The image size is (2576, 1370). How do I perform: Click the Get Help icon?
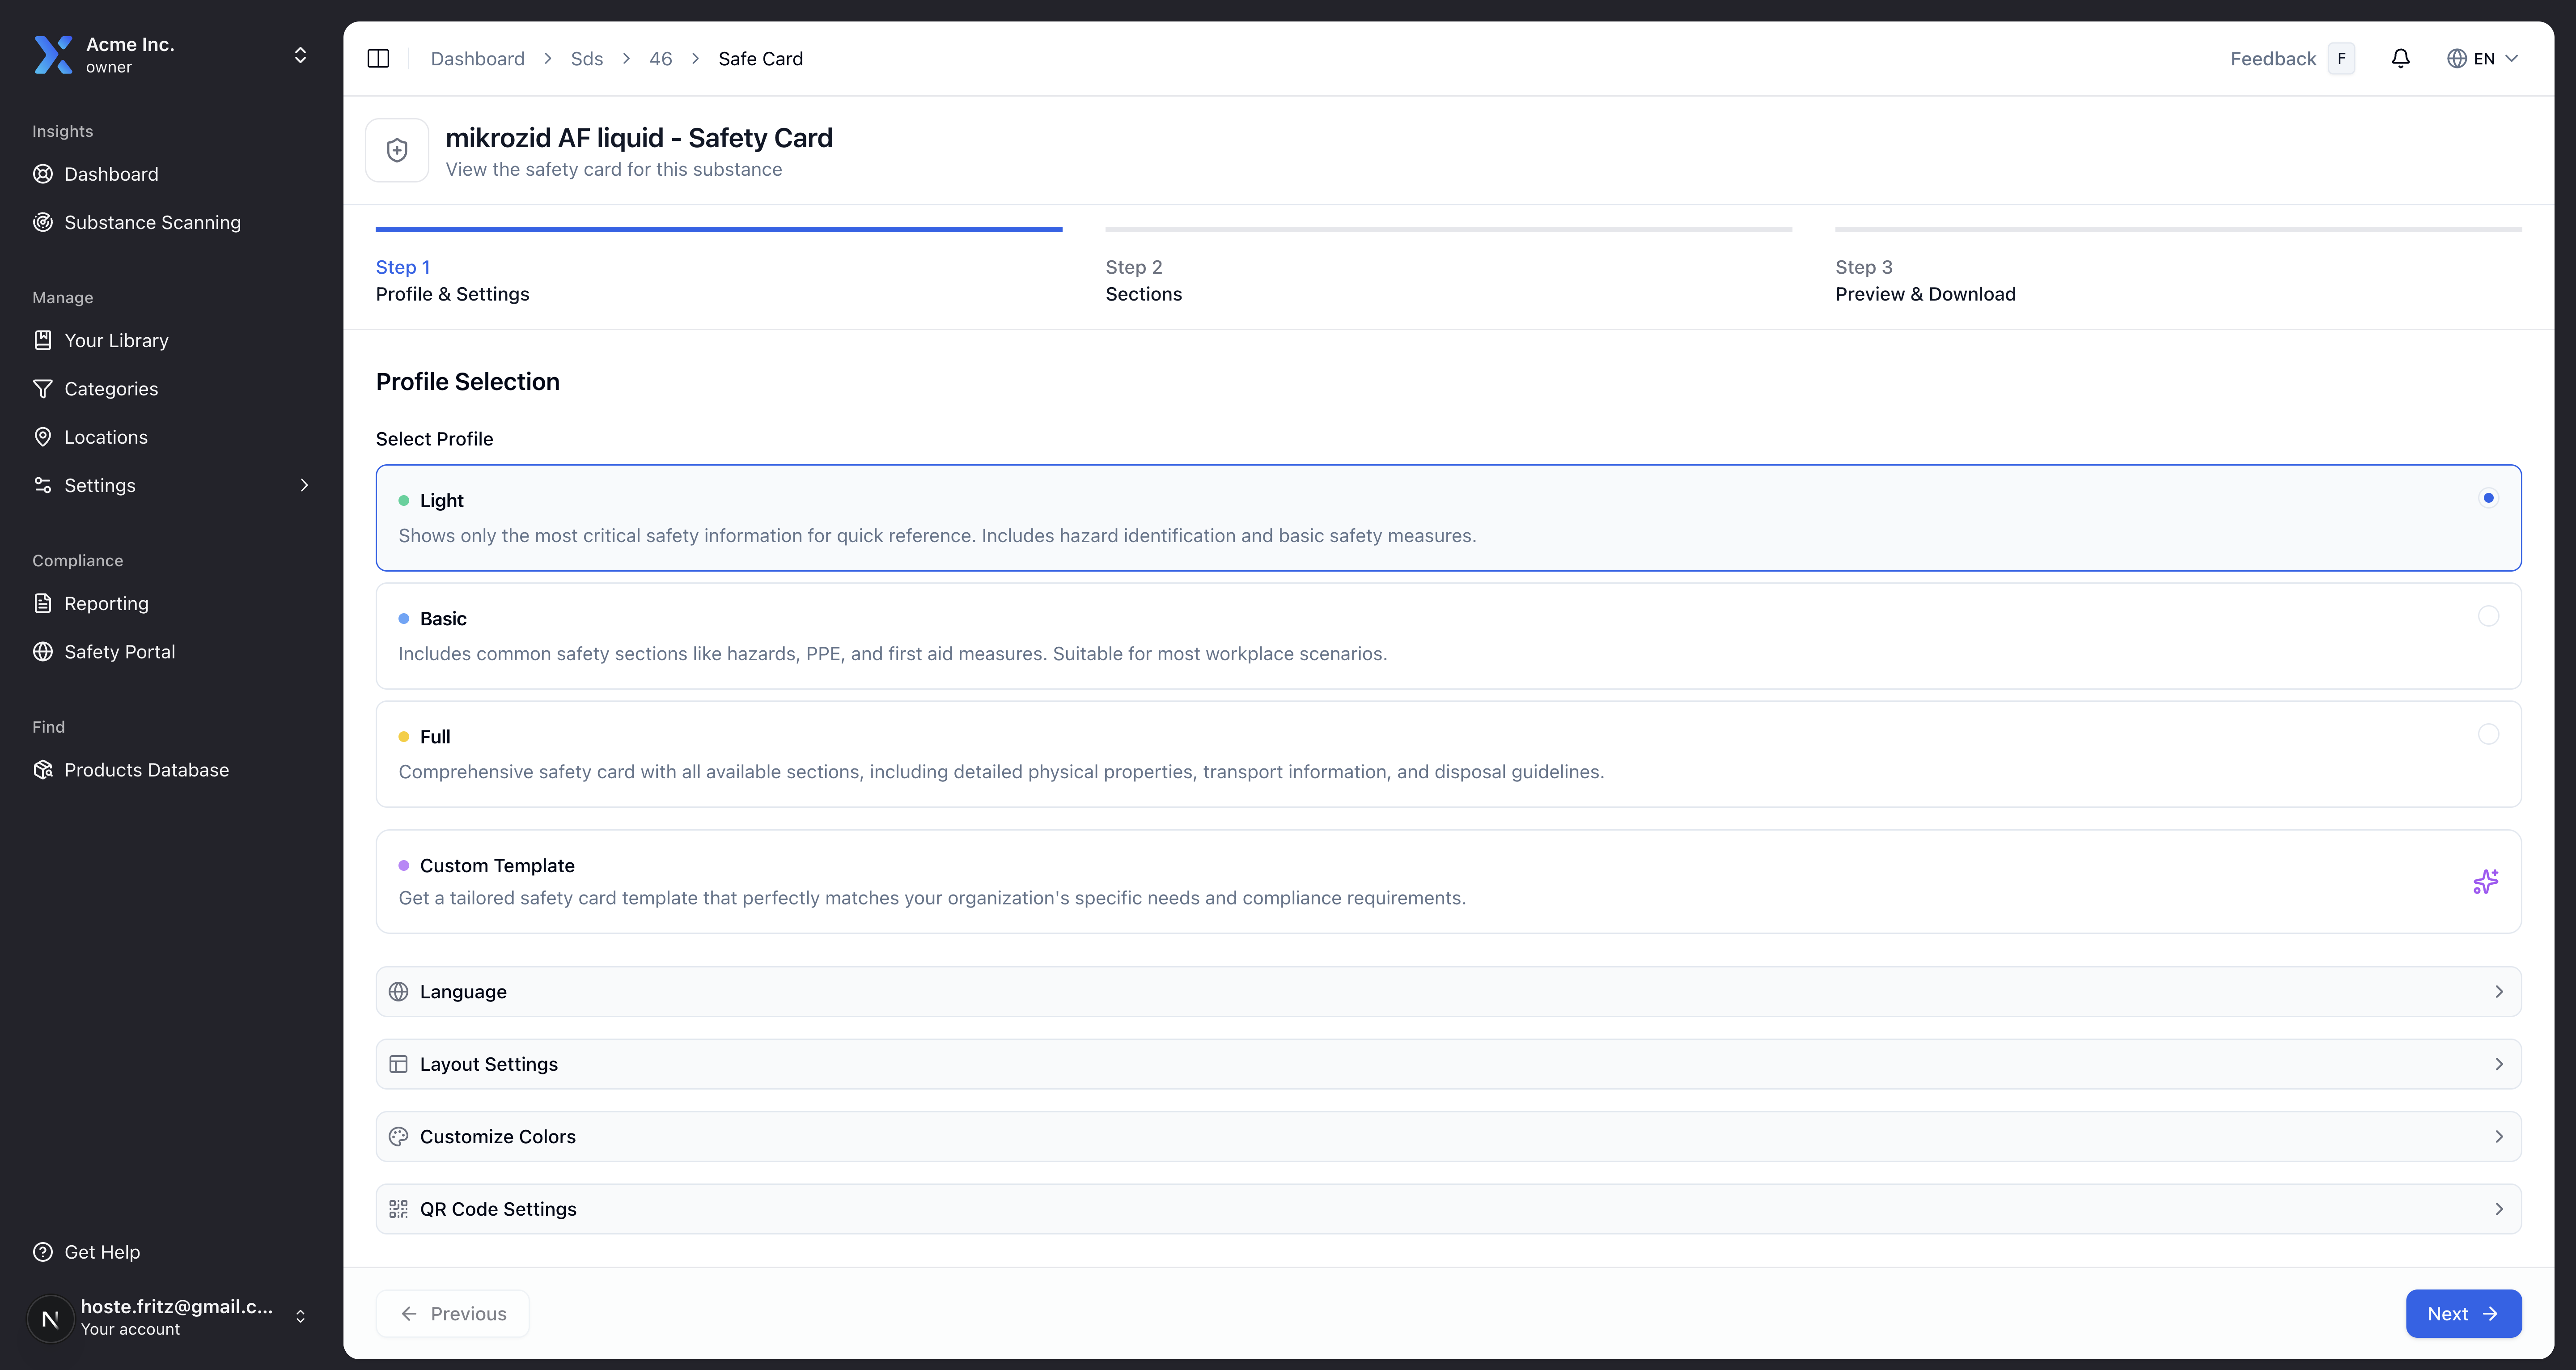42,1252
